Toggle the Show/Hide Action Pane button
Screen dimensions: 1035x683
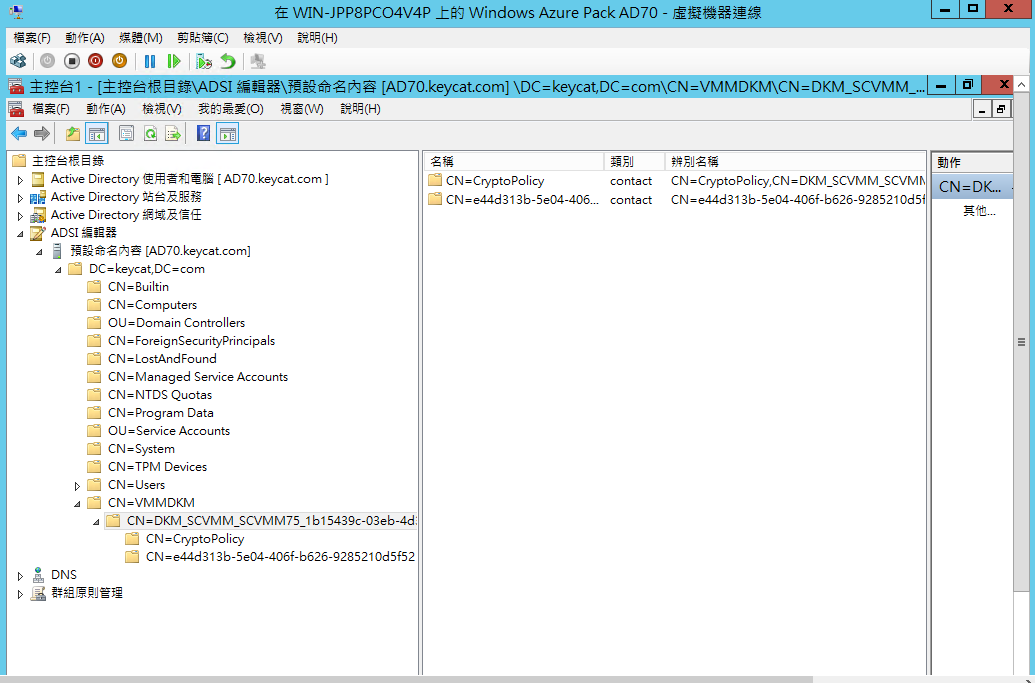point(228,134)
